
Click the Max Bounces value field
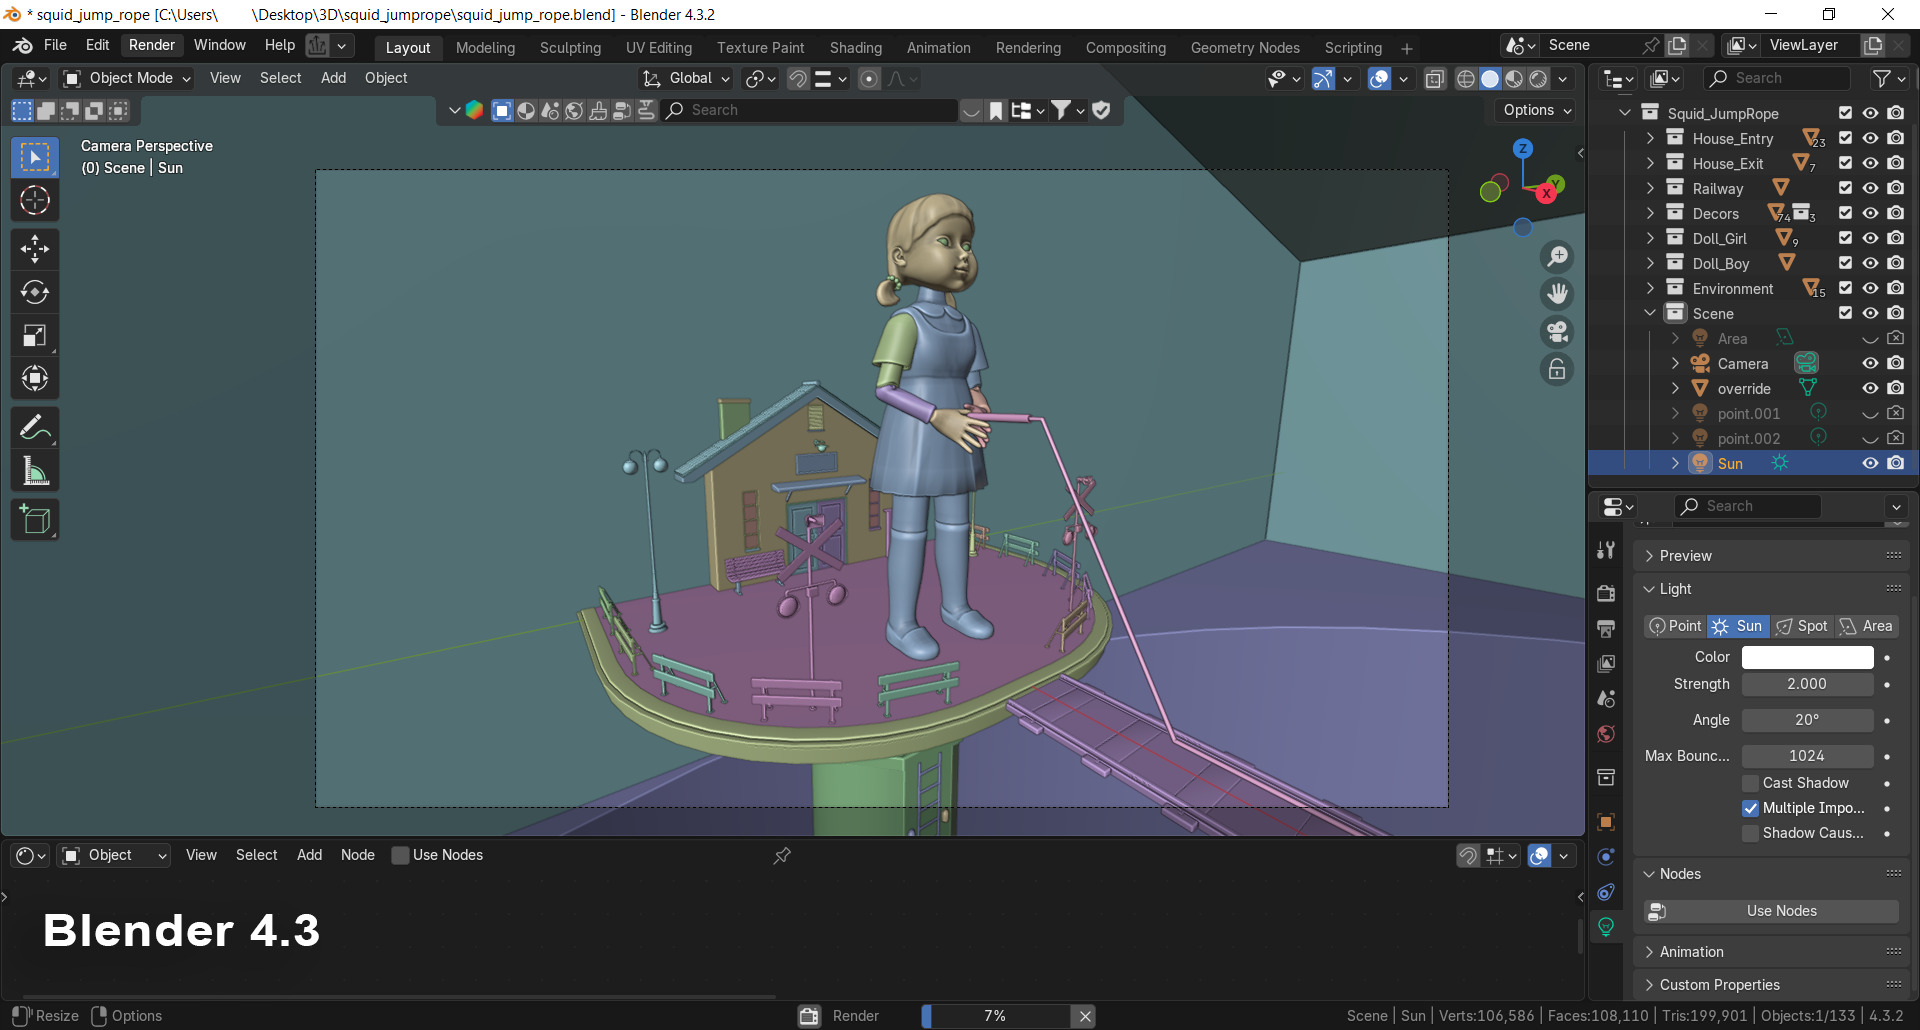tap(1808, 756)
